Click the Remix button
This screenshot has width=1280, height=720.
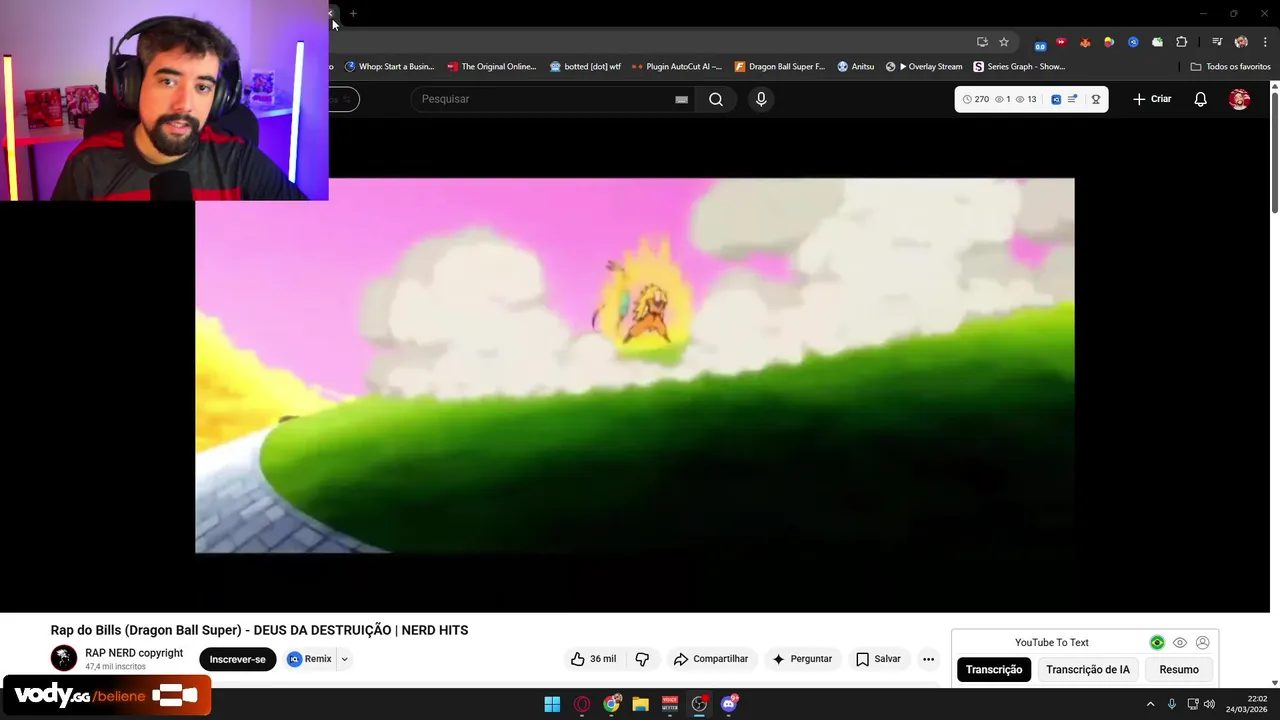coord(310,659)
